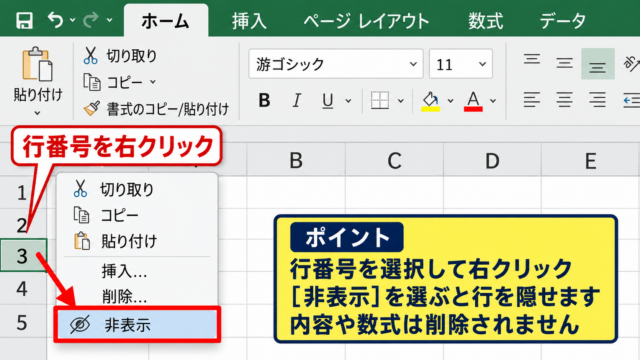
Task: Select column B header
Action: (296, 160)
